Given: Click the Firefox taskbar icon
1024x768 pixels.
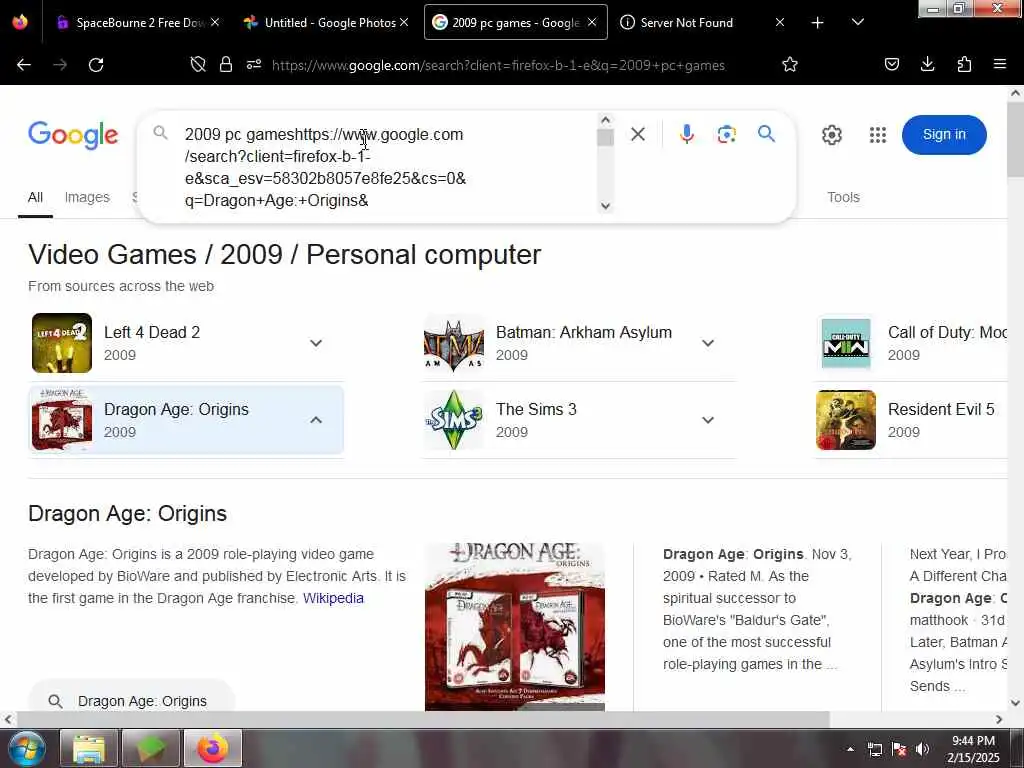Looking at the screenshot, I should [213, 748].
